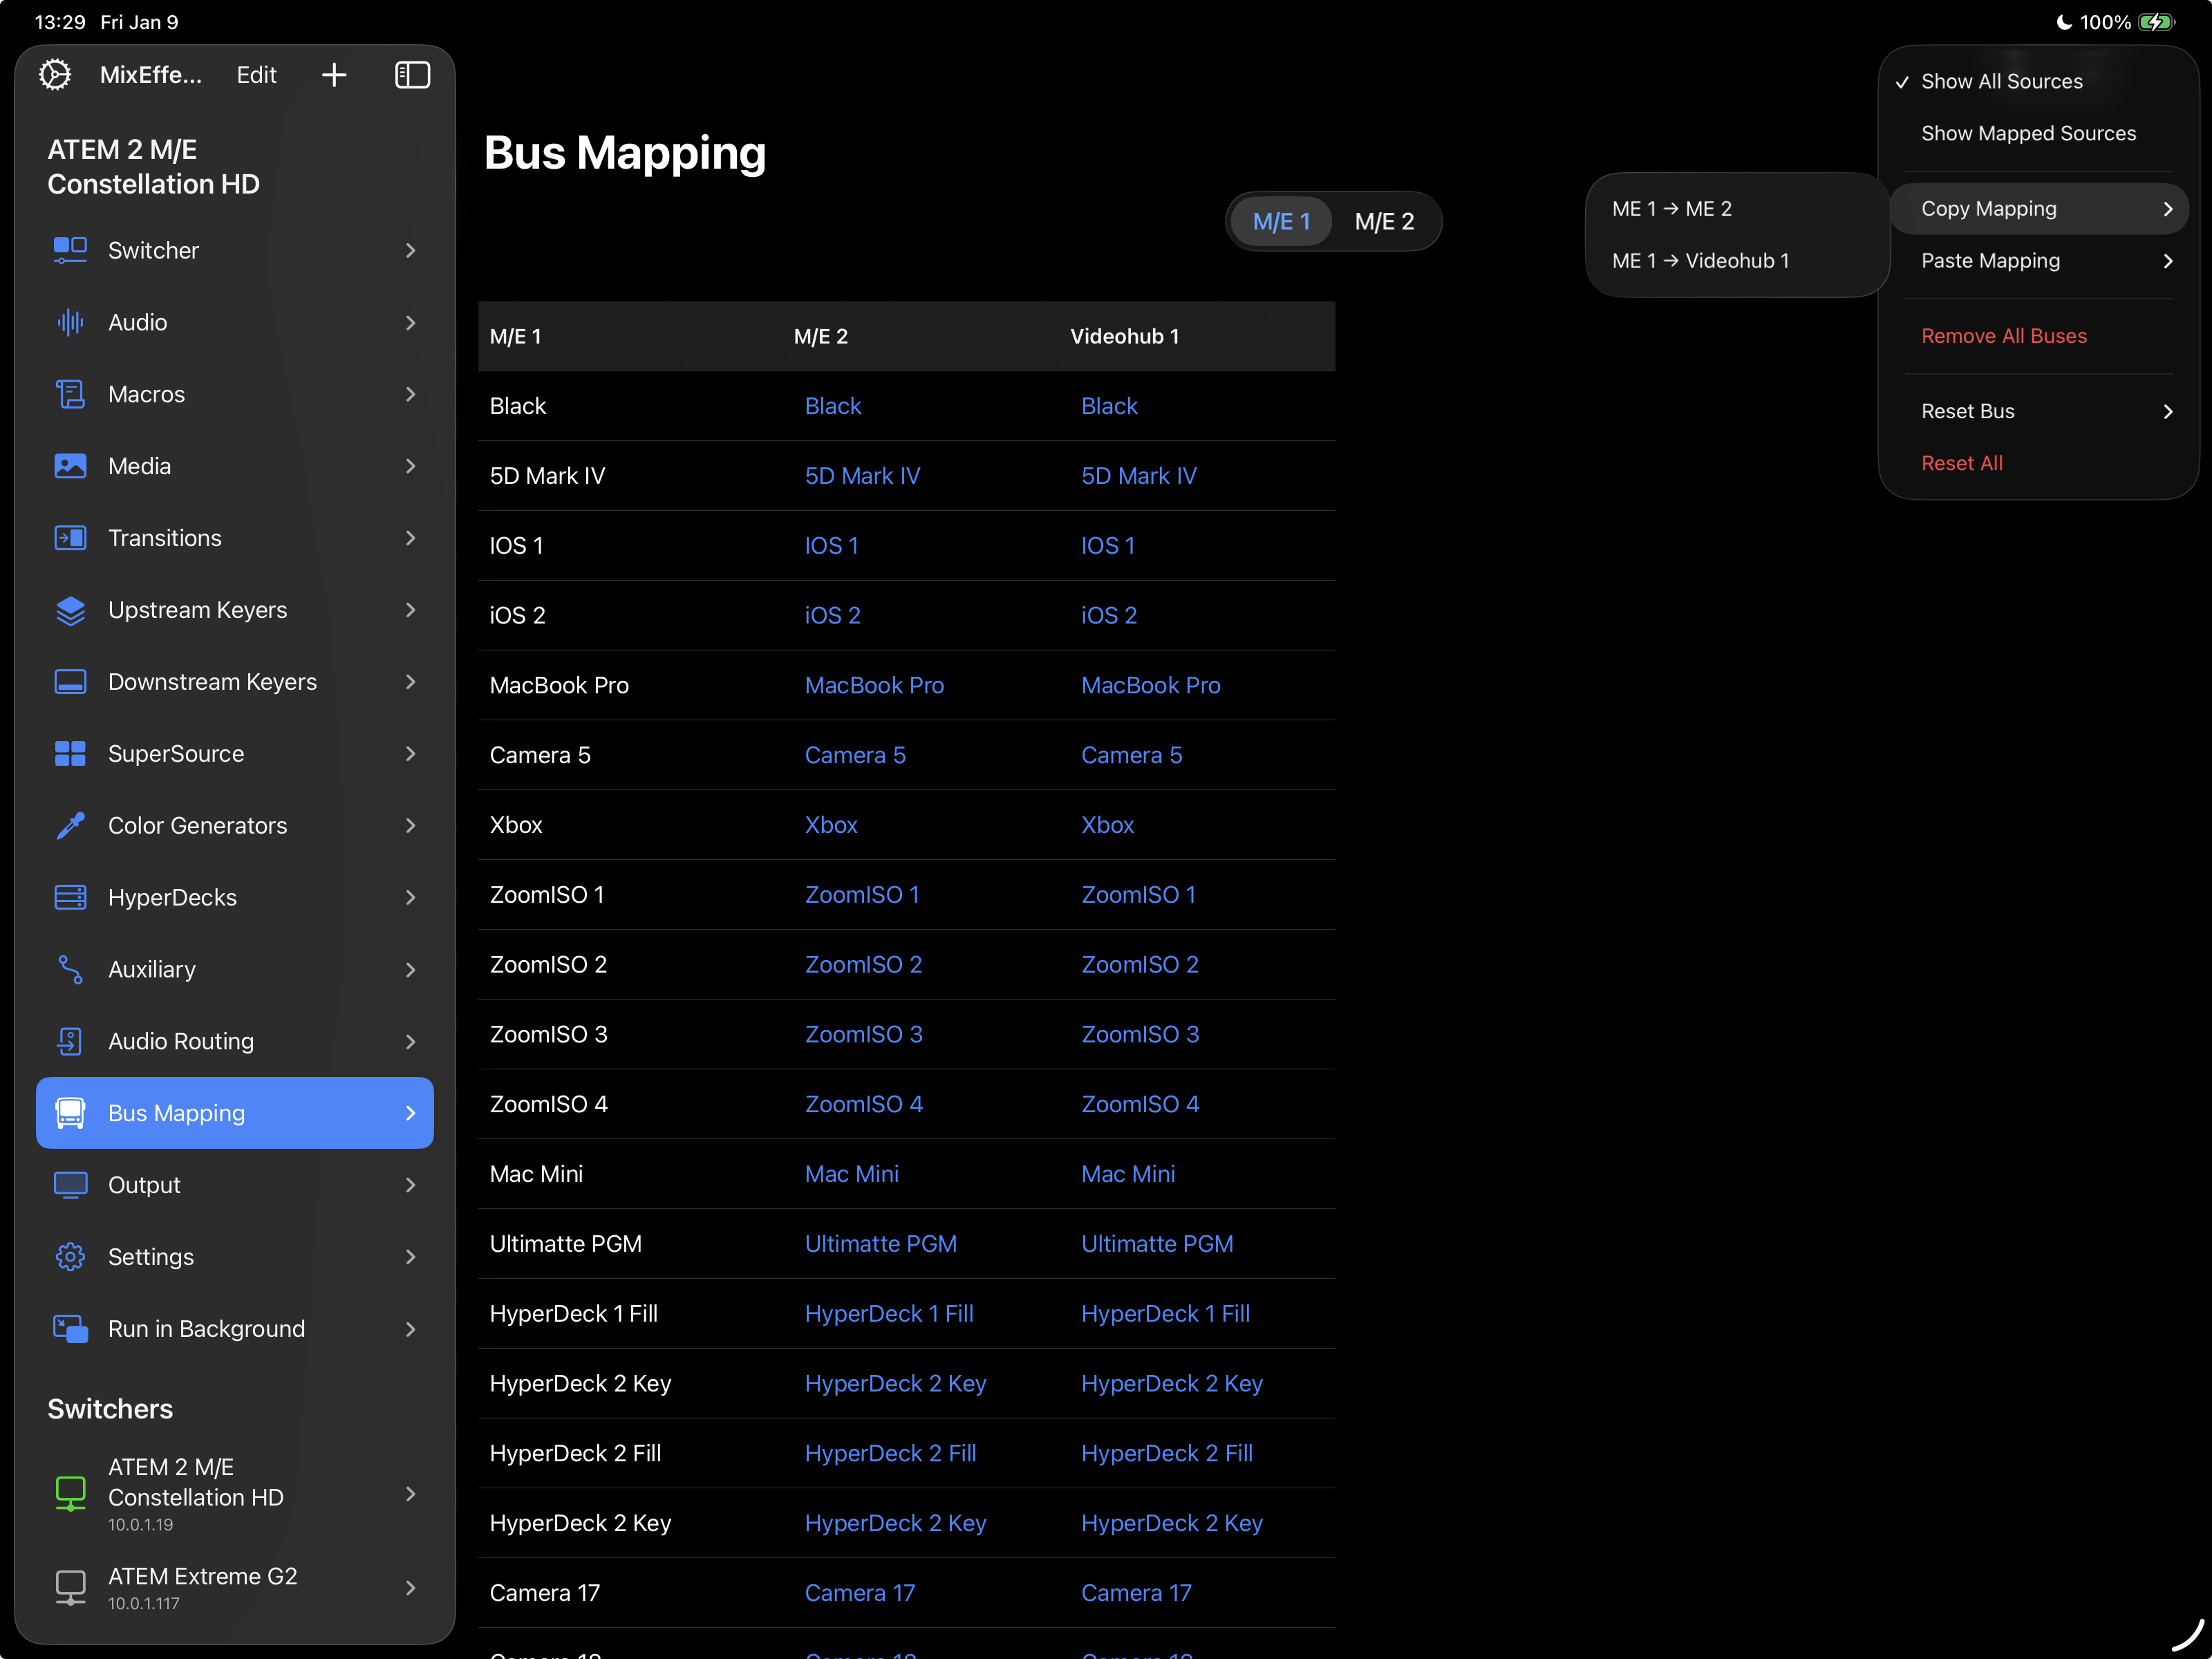Toggle the sidebar panel icon
The height and width of the screenshot is (1659, 2212).
(412, 75)
